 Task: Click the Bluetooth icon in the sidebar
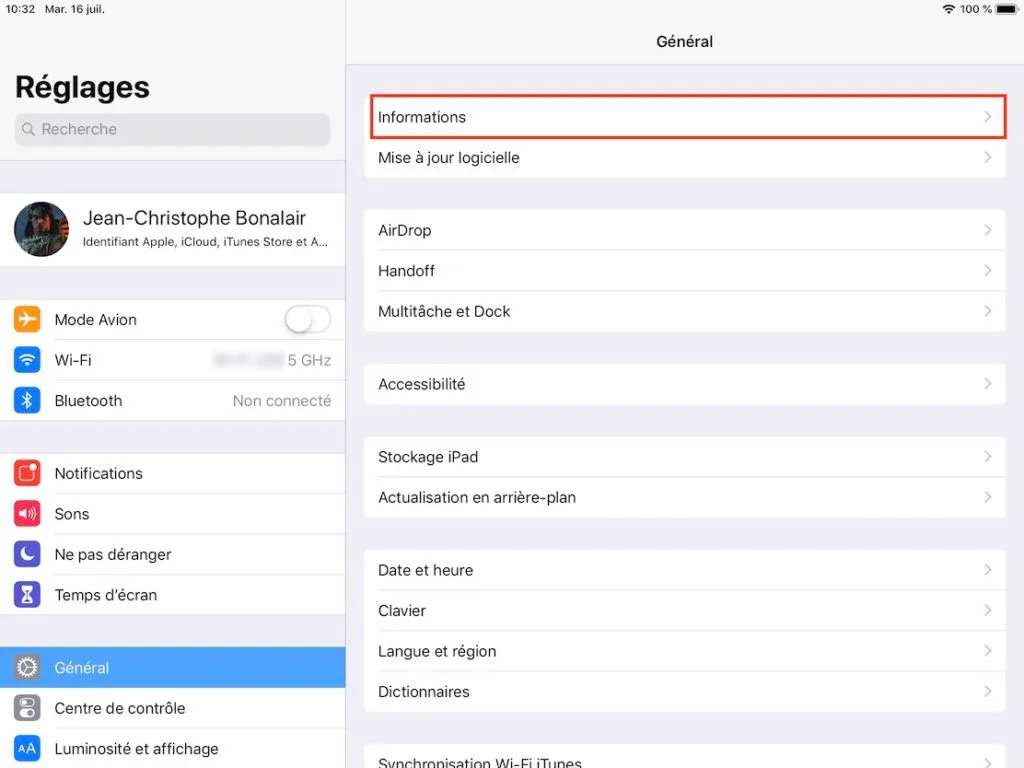pyautogui.click(x=26, y=400)
